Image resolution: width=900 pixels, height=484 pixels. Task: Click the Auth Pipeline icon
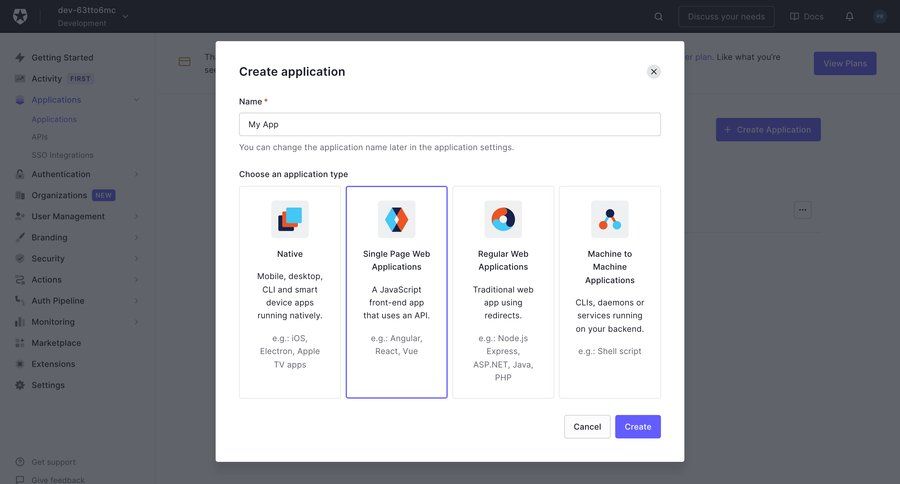tap(20, 300)
